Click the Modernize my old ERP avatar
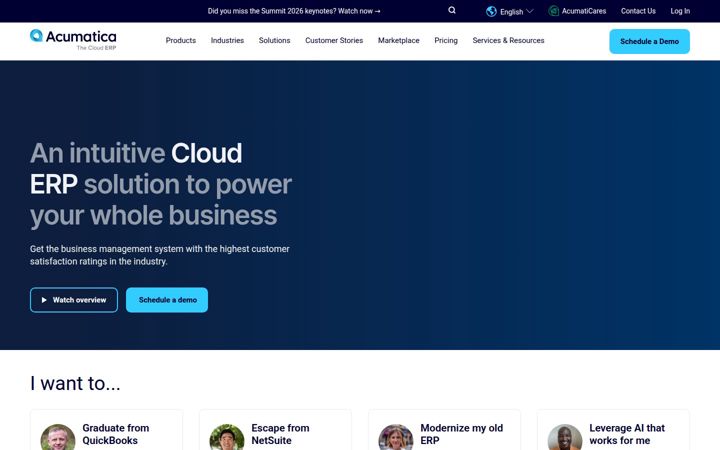 396,437
